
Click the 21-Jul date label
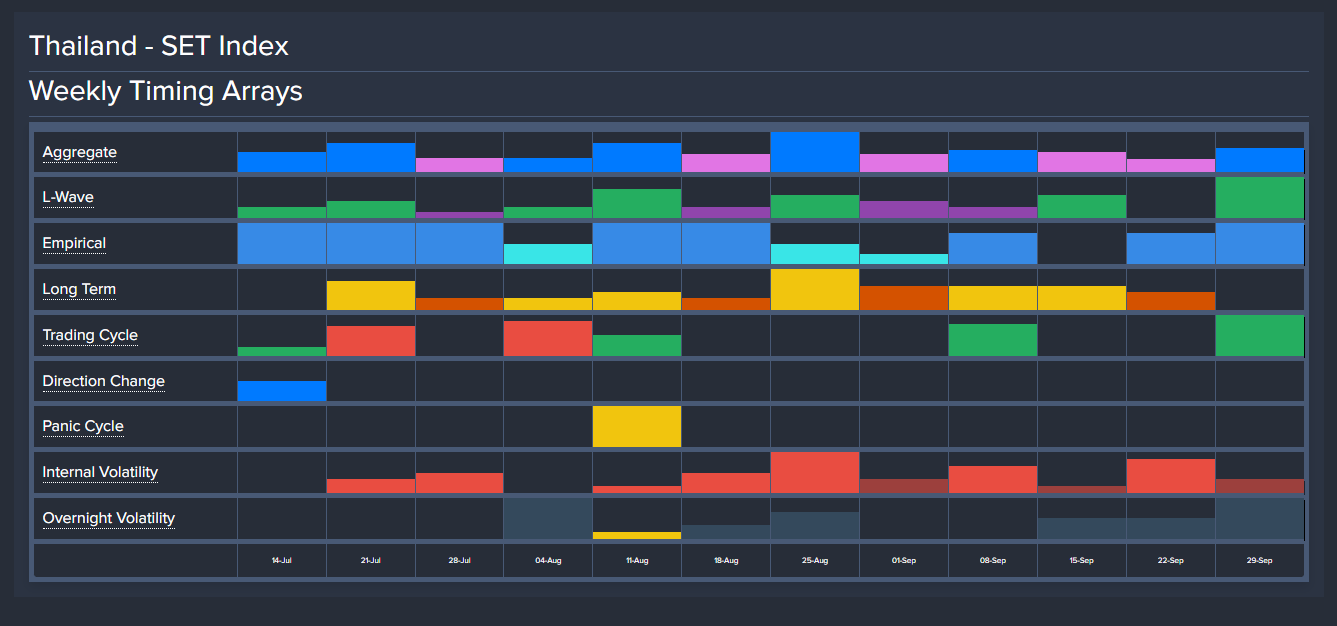point(371,561)
